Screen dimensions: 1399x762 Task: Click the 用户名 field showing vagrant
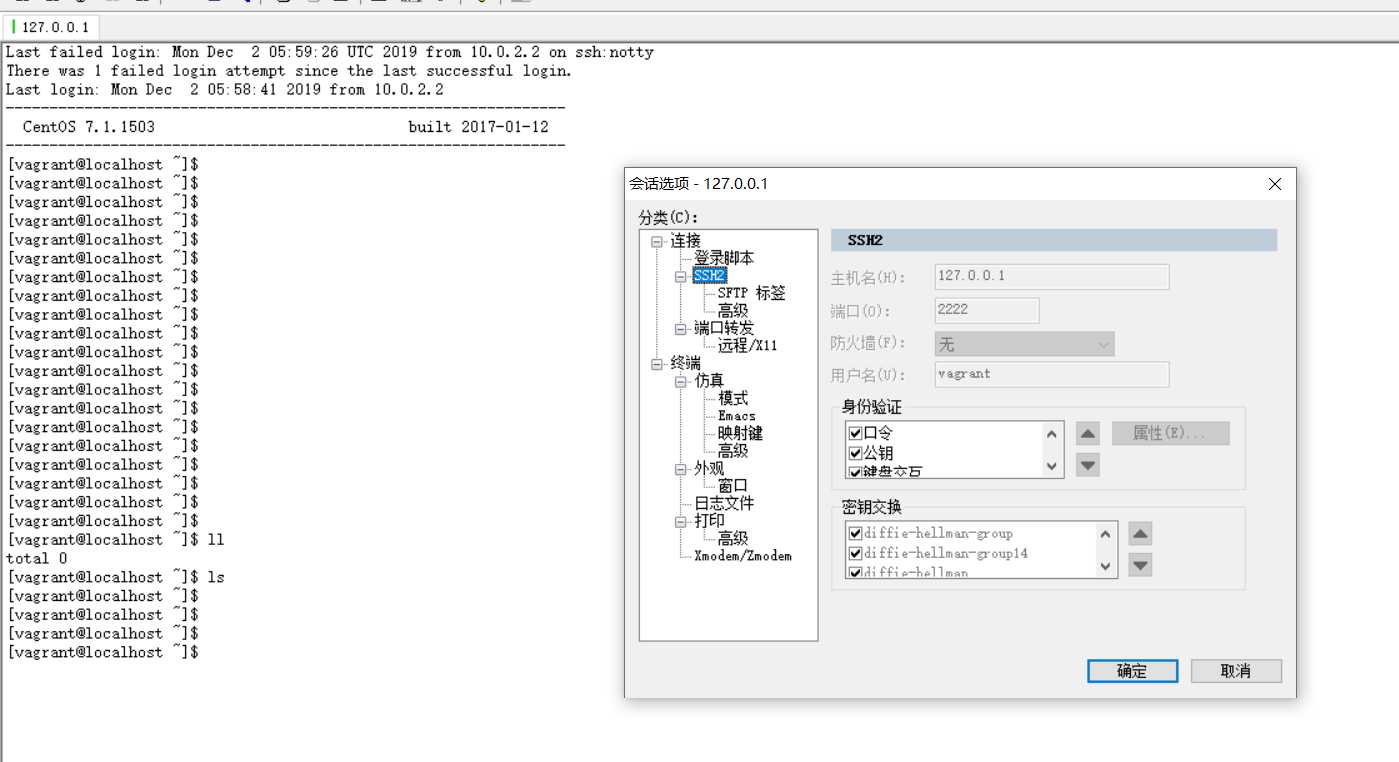(1051, 374)
